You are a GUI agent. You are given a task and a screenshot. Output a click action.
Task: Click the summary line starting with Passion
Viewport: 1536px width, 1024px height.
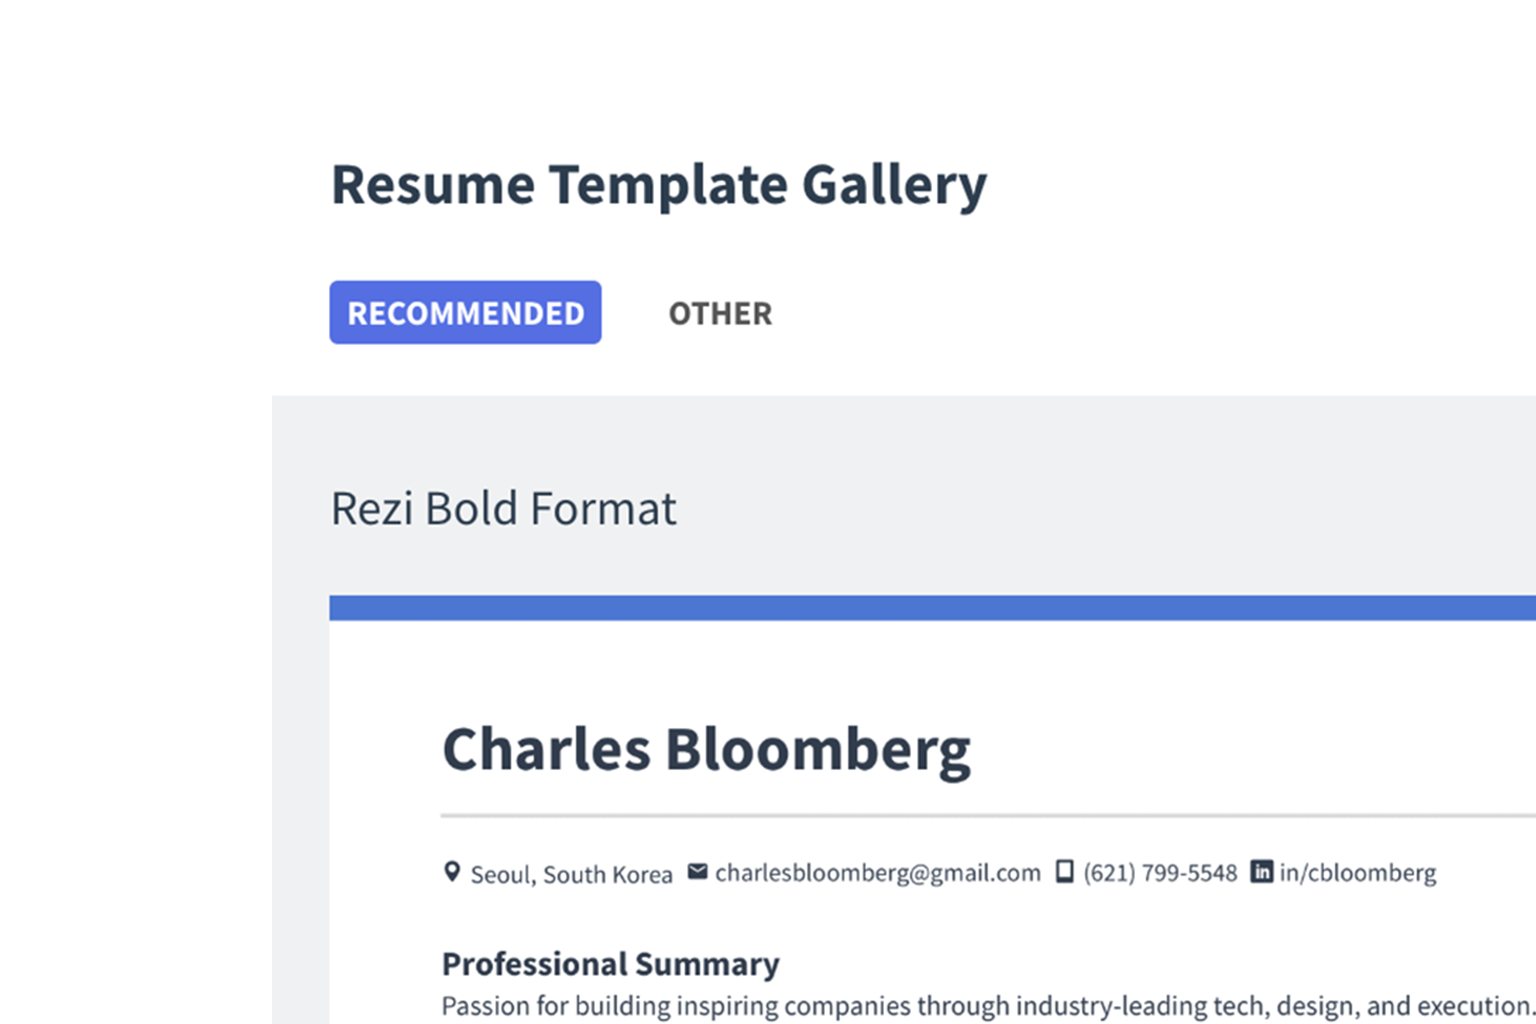pyautogui.click(x=985, y=1006)
